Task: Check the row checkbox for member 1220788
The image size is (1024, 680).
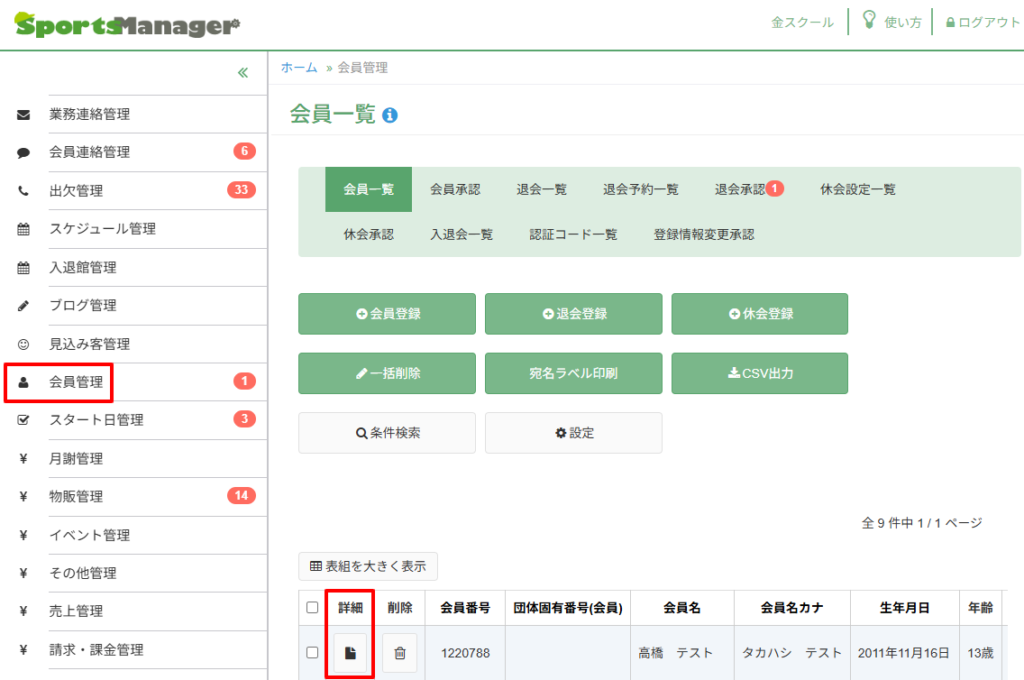Action: point(312,653)
